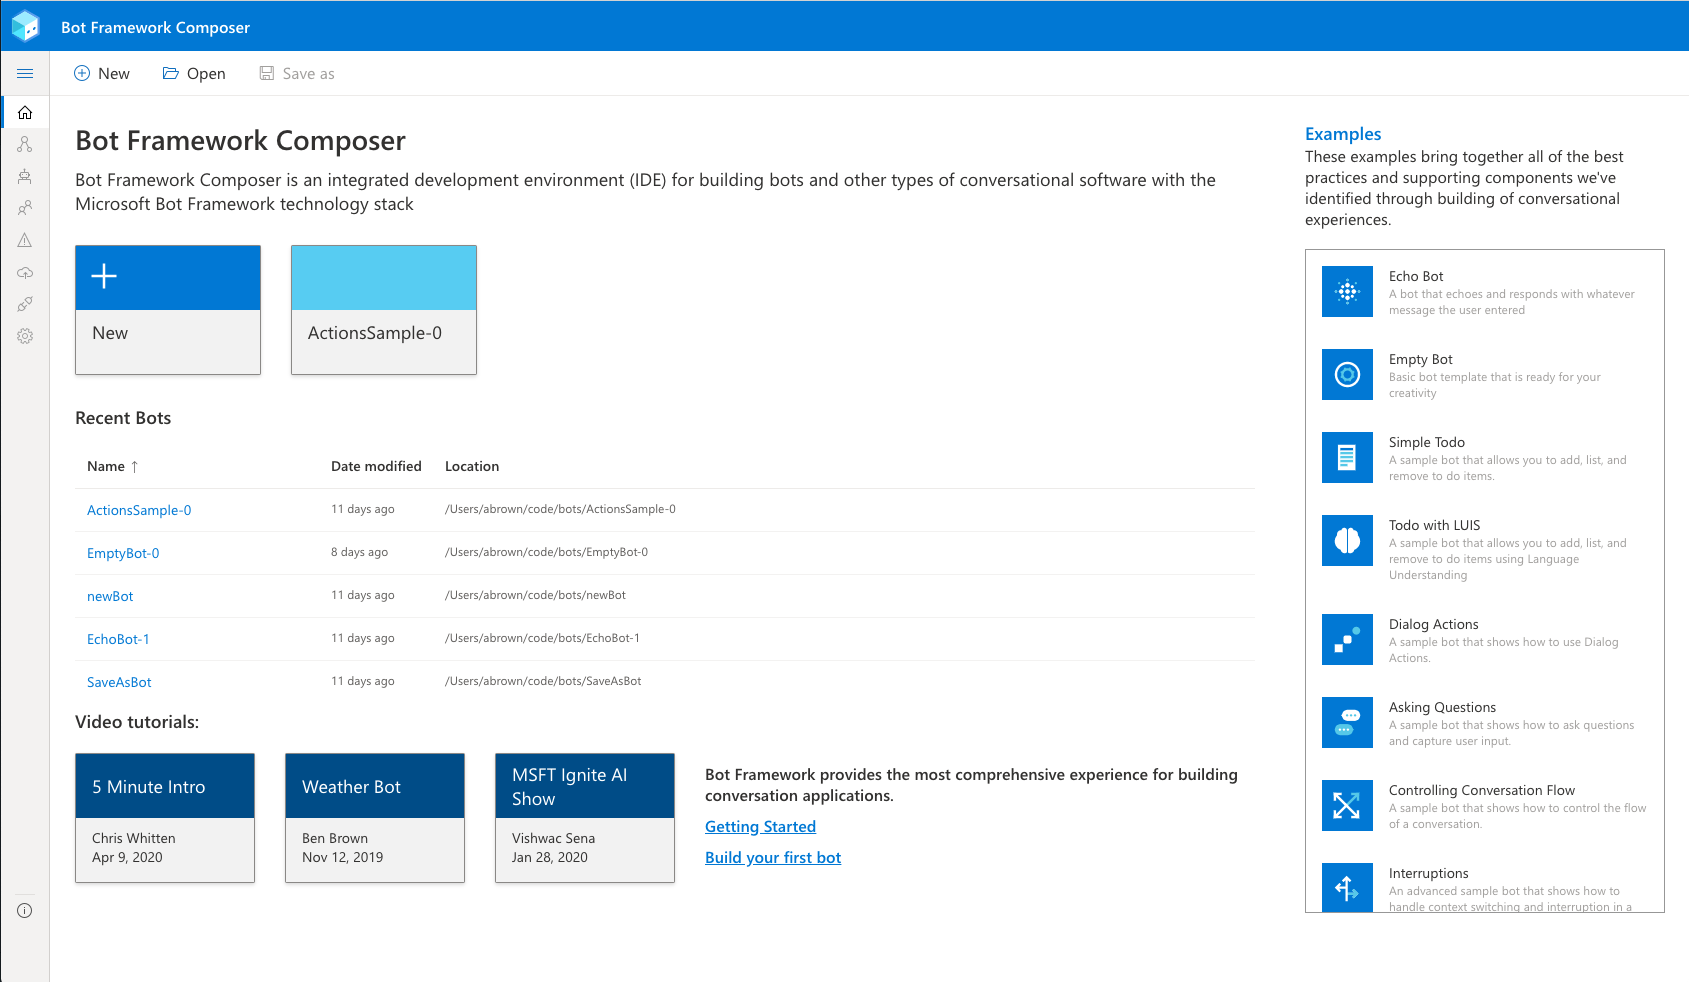1689x982 pixels.
Task: Select the Todo with LUIS example title
Action: pyautogui.click(x=1434, y=525)
